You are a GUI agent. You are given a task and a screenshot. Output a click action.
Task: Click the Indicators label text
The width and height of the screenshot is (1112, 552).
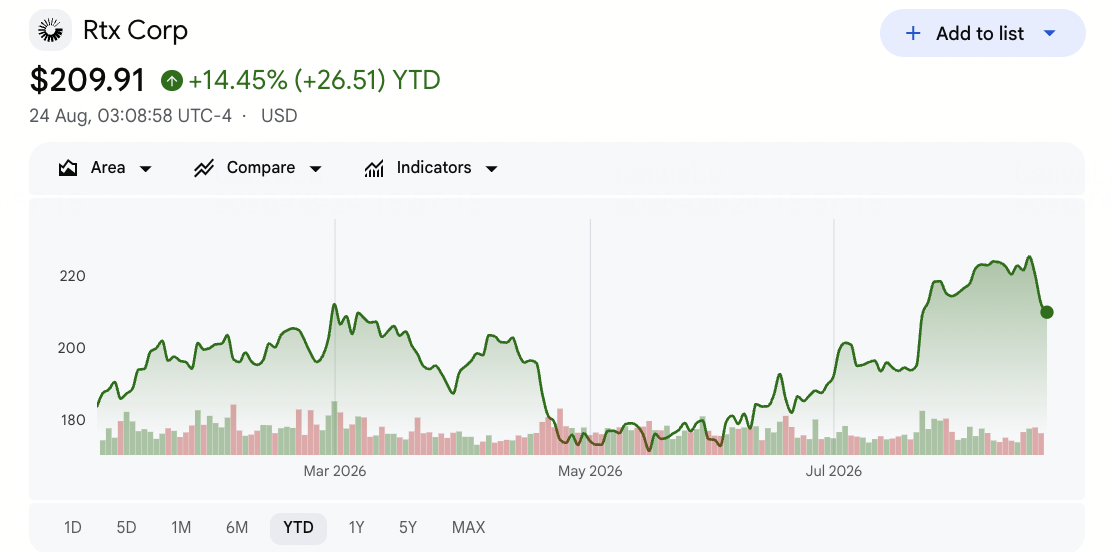433,167
